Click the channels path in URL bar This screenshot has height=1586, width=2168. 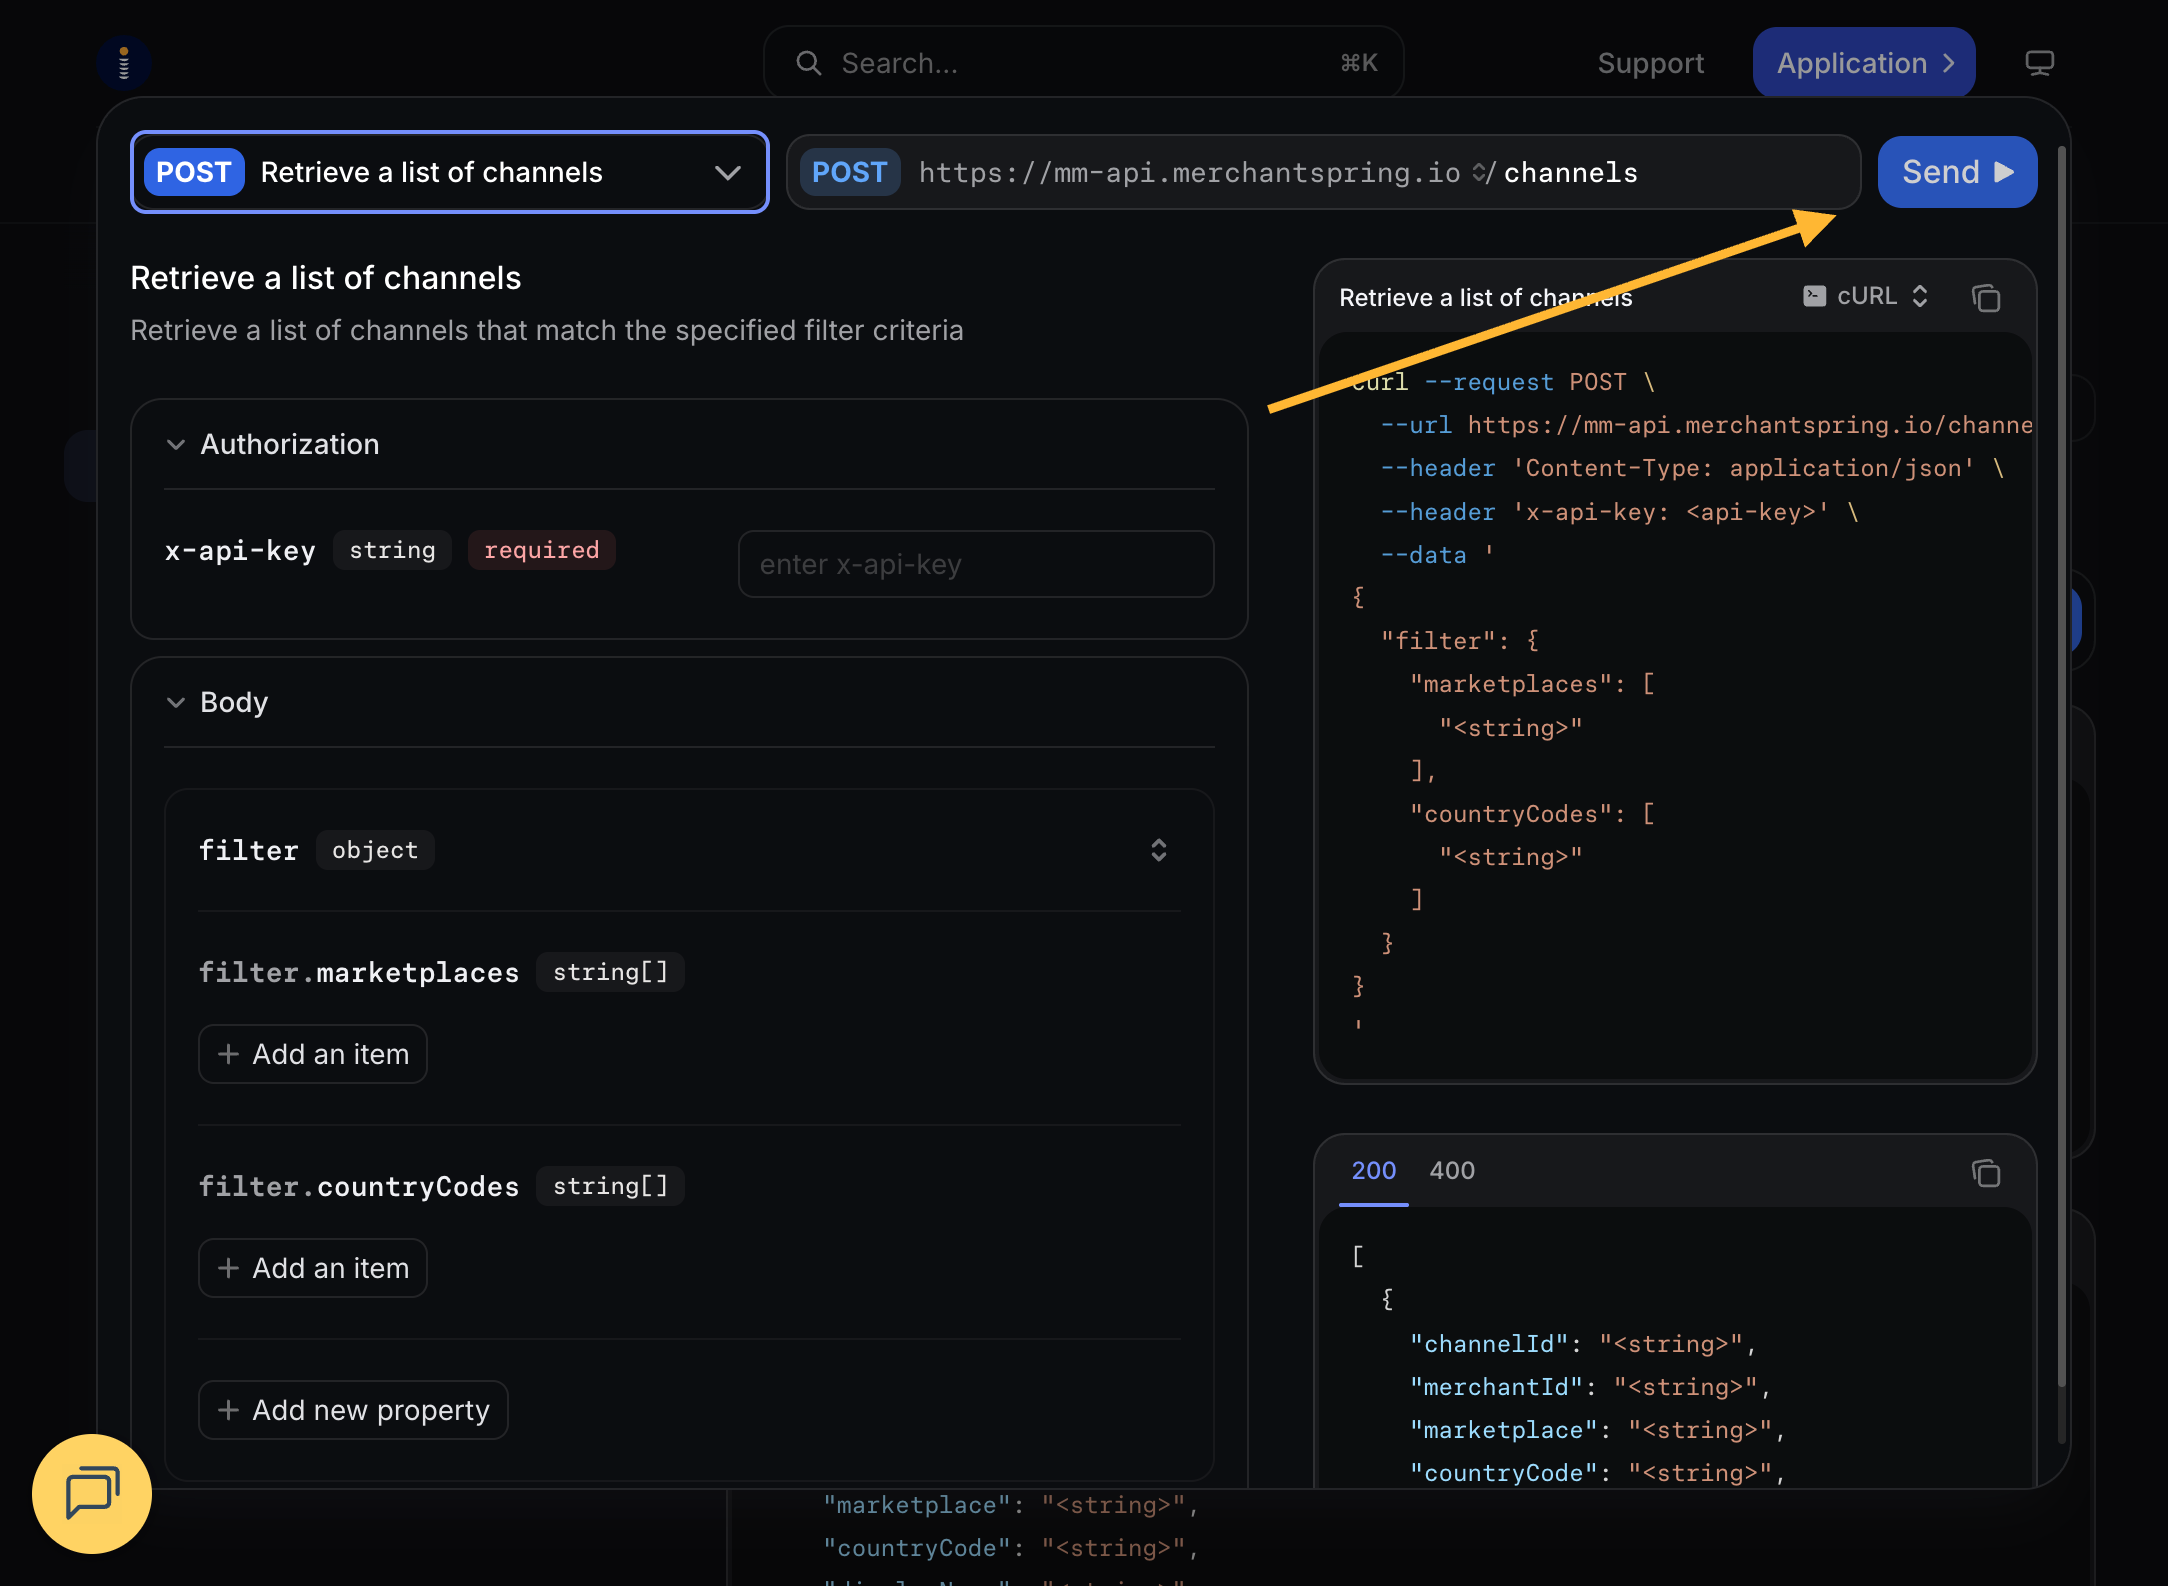pyautogui.click(x=1570, y=173)
